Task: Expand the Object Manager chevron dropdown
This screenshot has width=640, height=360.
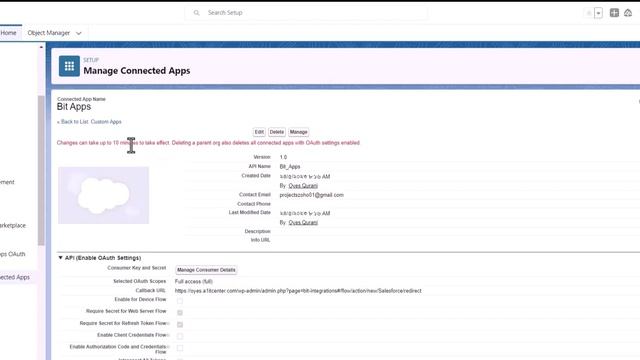Action: [79, 33]
